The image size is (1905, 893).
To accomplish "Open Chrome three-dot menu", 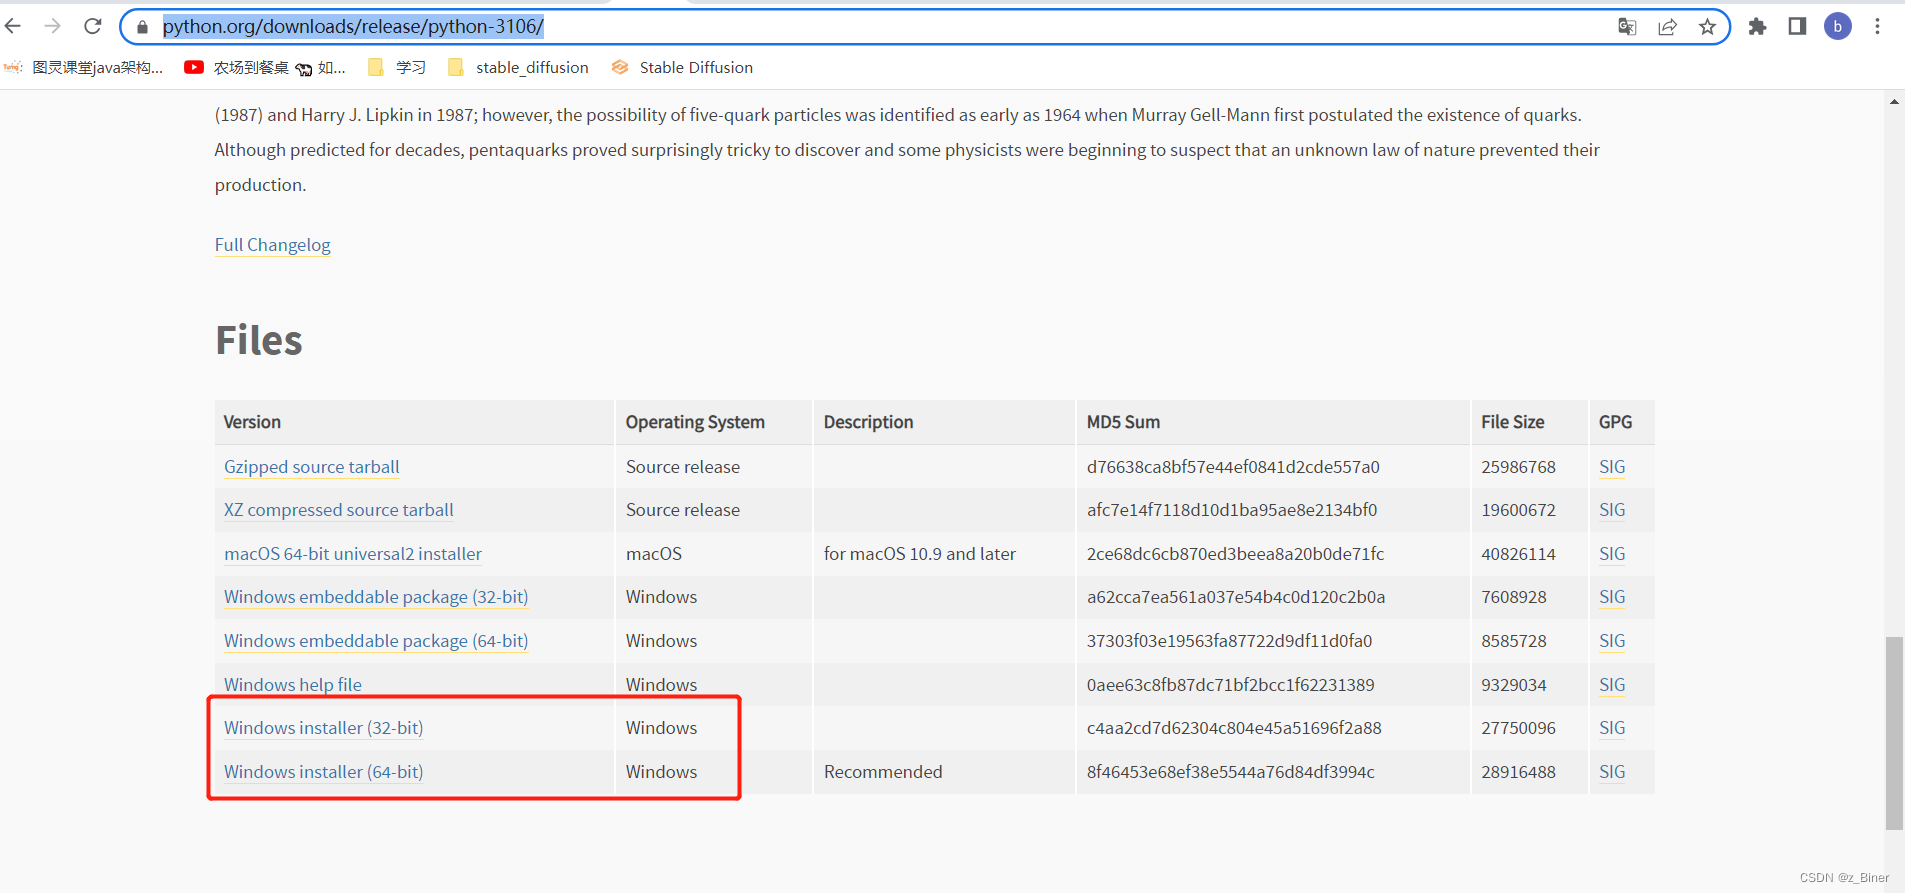I will tap(1877, 27).
